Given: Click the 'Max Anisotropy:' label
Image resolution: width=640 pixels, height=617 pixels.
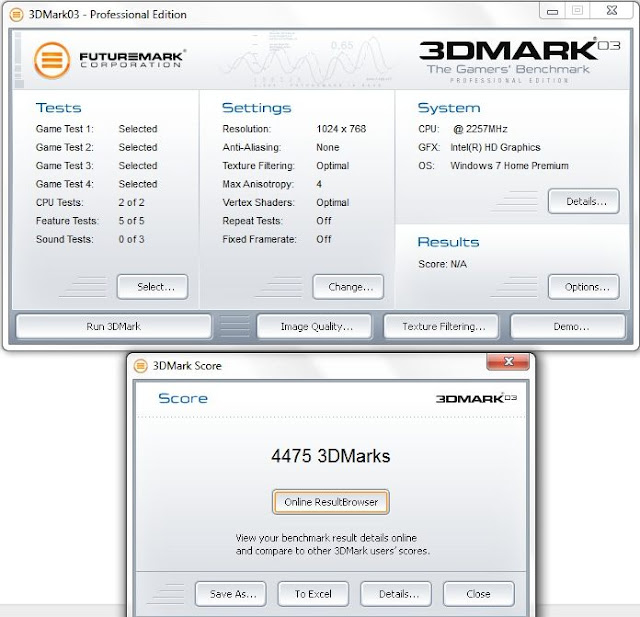Looking at the screenshot, I should tap(258, 184).
